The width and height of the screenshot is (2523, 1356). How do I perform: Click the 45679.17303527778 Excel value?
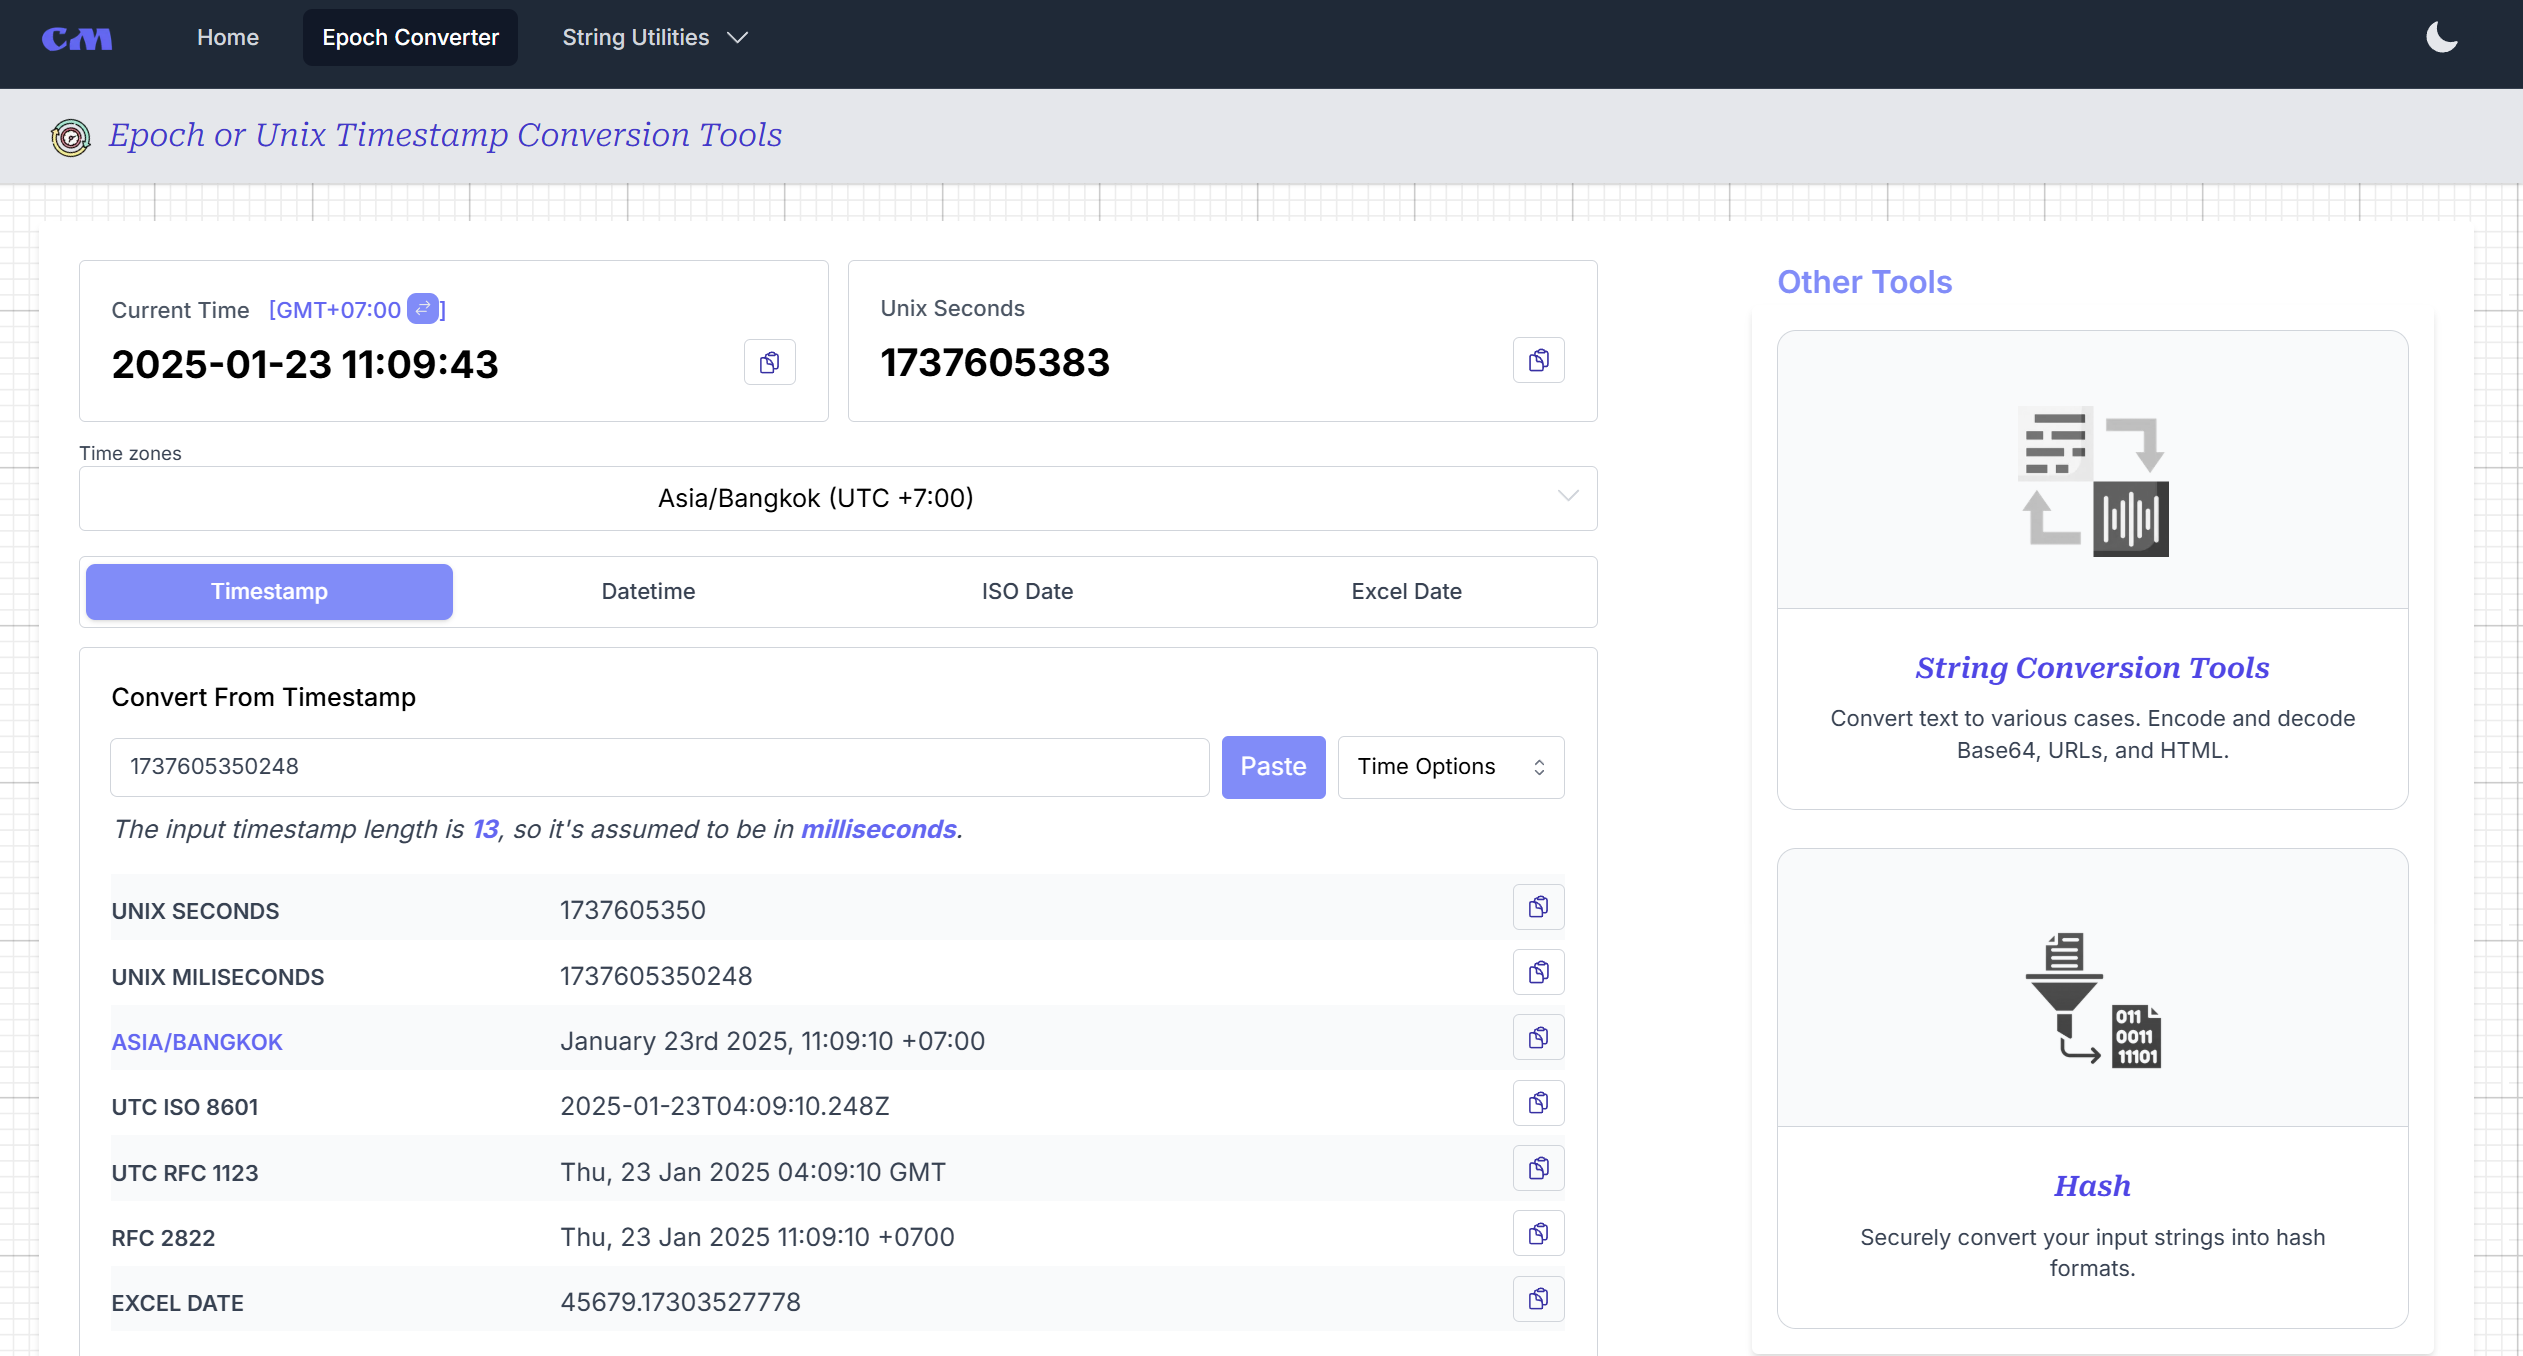coord(681,1302)
